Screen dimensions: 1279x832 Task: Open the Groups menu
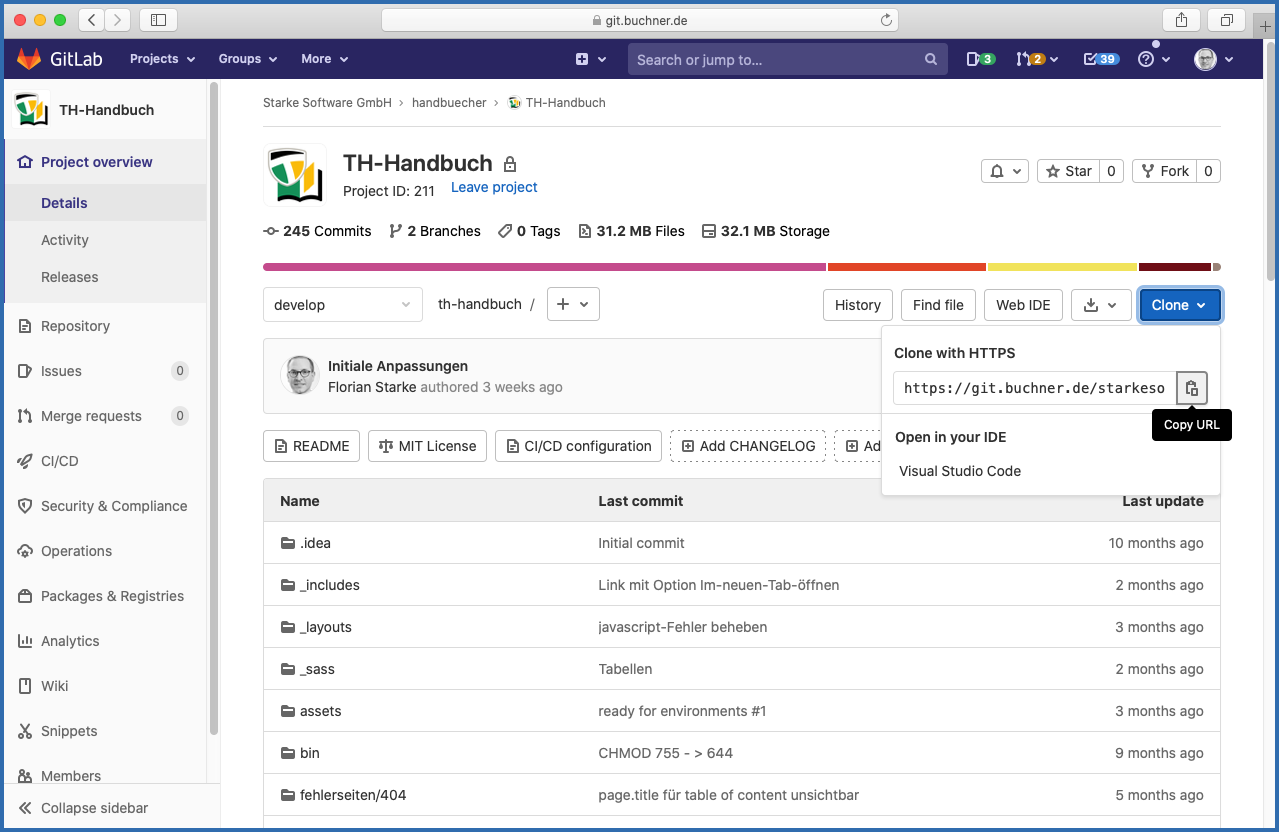pyautogui.click(x=246, y=58)
